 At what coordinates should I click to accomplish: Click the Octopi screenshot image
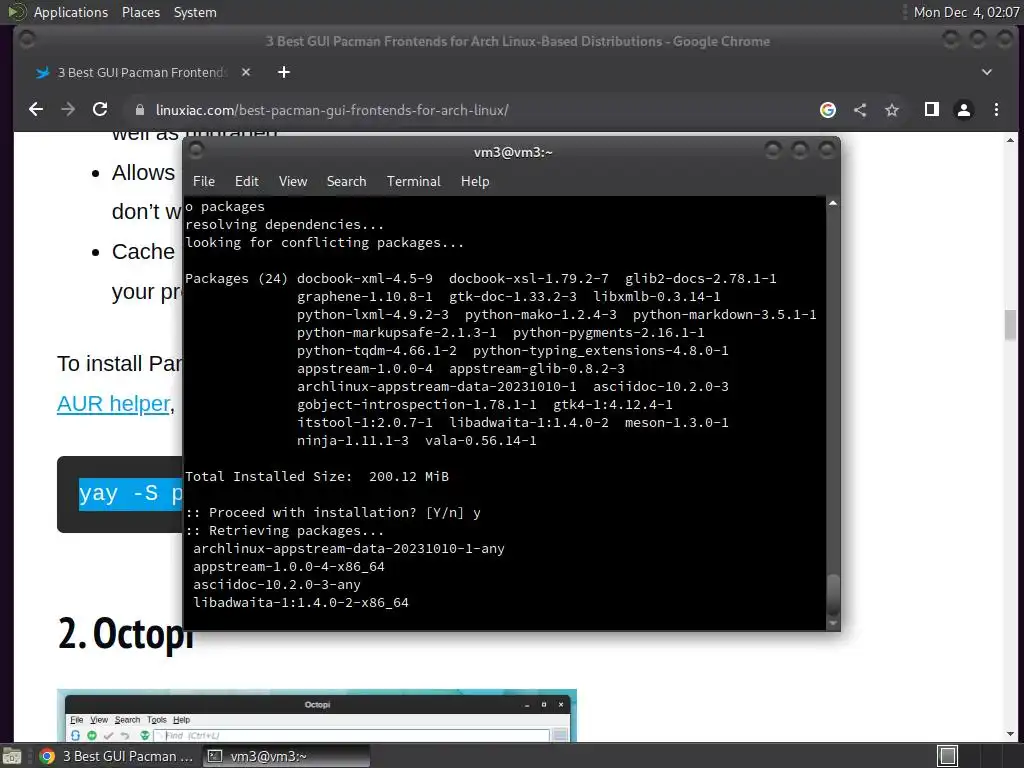pyautogui.click(x=317, y=715)
